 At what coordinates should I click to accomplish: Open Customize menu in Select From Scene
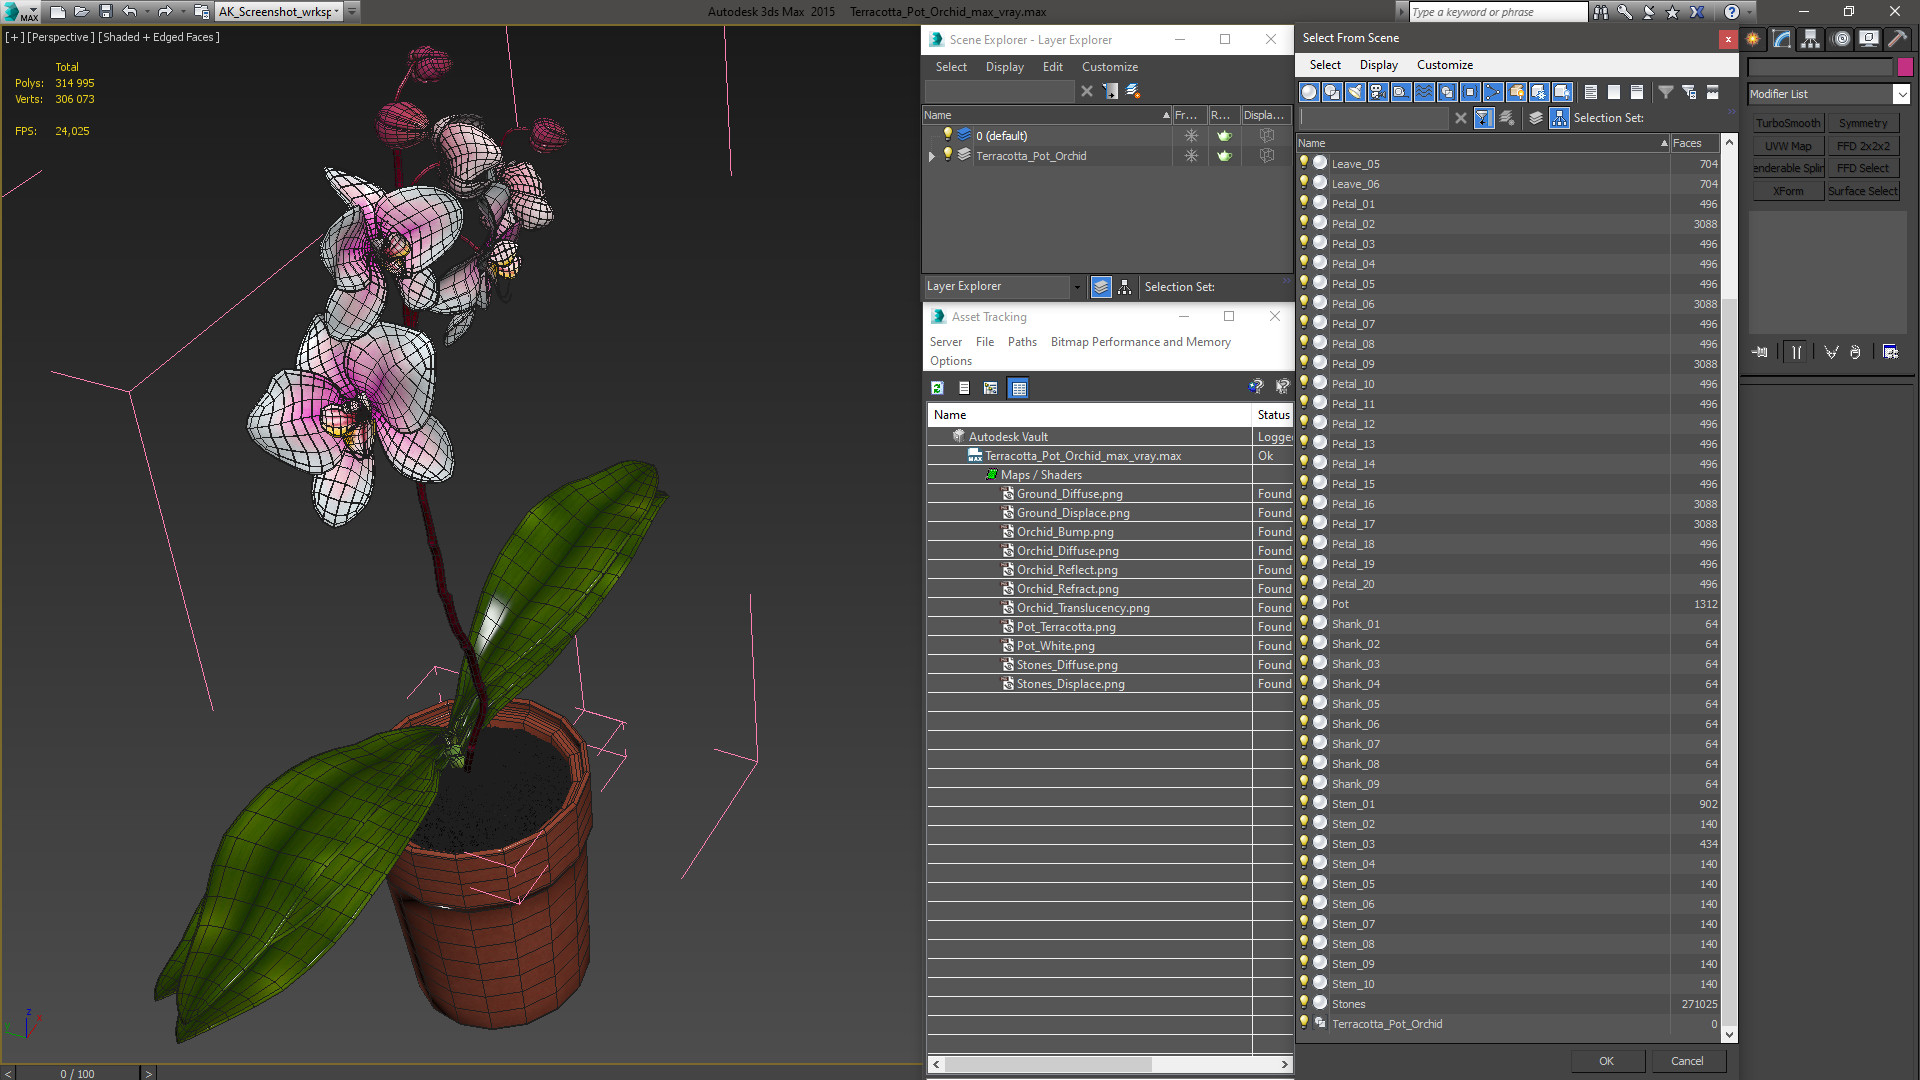(1444, 65)
